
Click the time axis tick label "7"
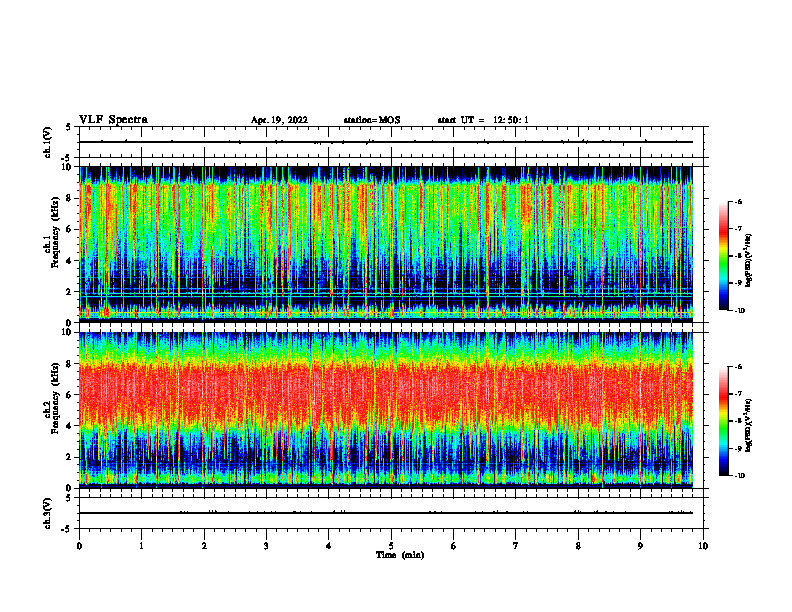tap(516, 546)
